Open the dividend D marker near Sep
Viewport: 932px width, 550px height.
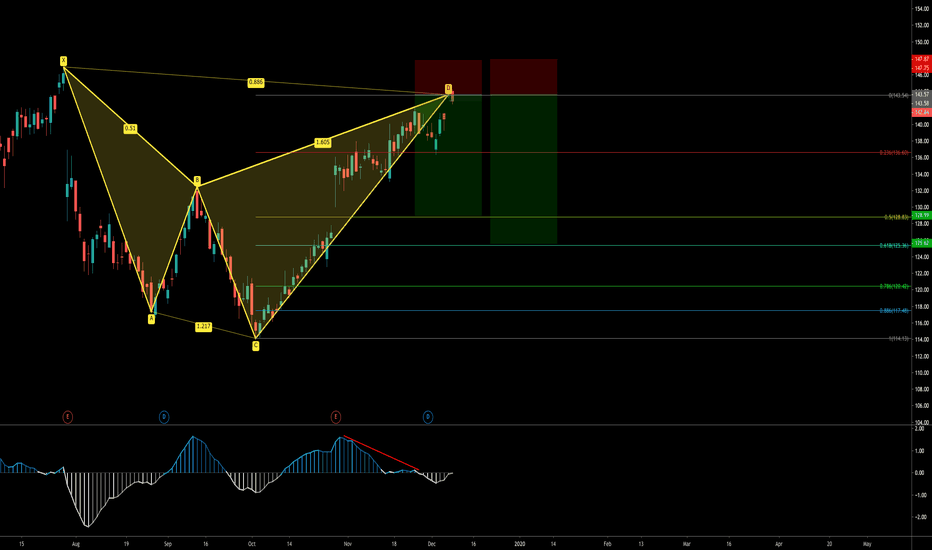pyautogui.click(x=164, y=417)
